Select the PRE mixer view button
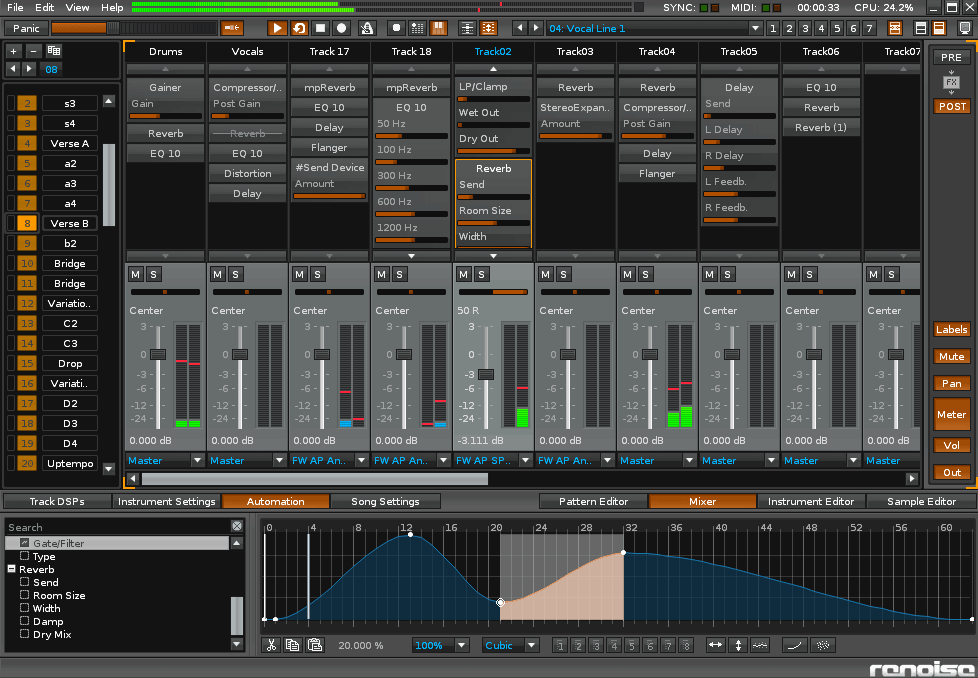 click(x=951, y=57)
